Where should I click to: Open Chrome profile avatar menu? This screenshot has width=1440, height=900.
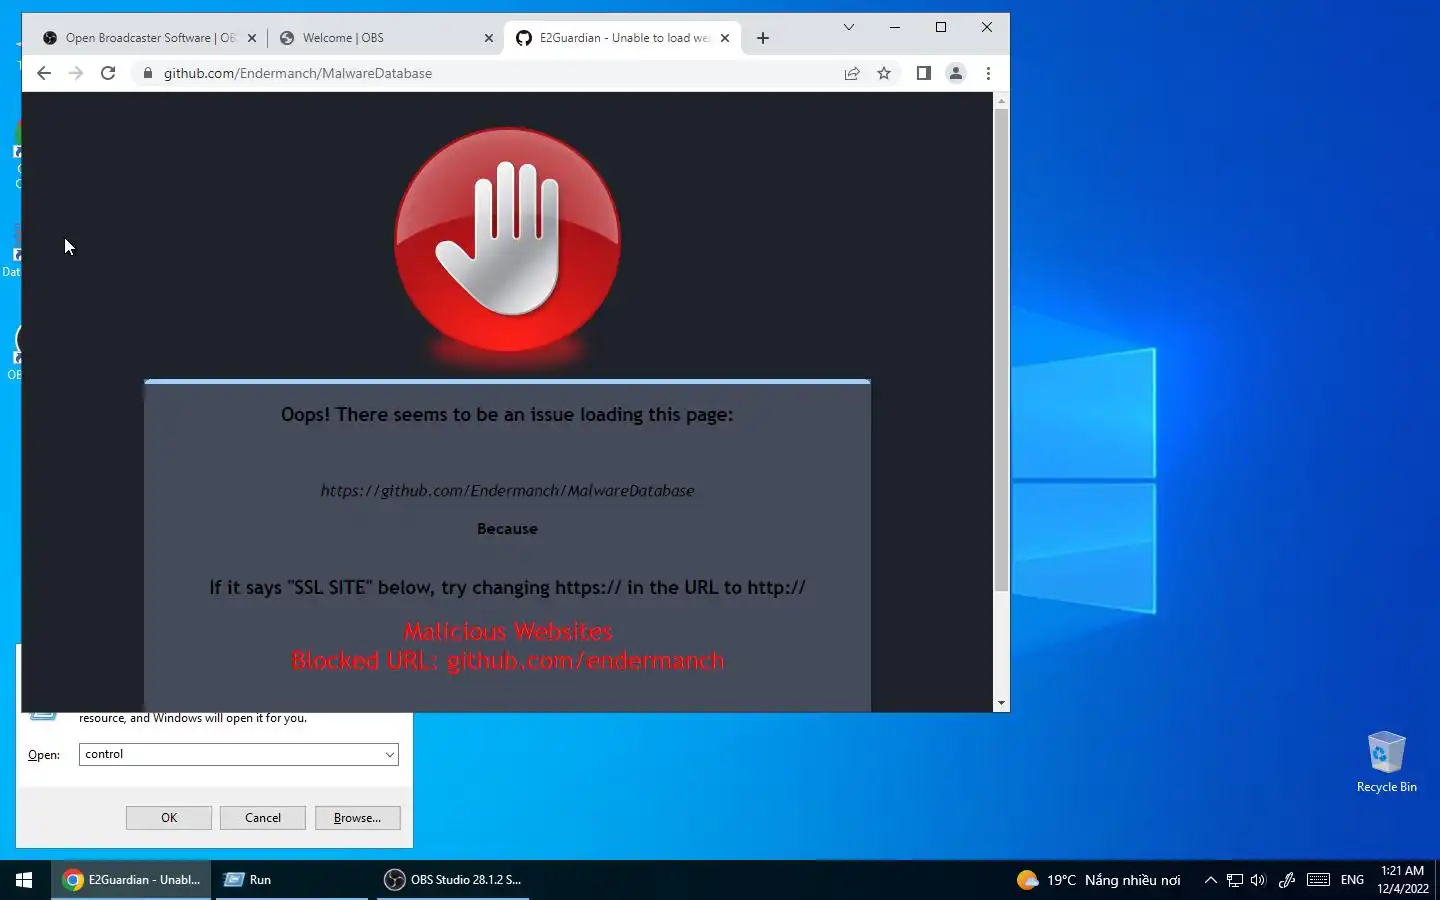click(x=956, y=73)
